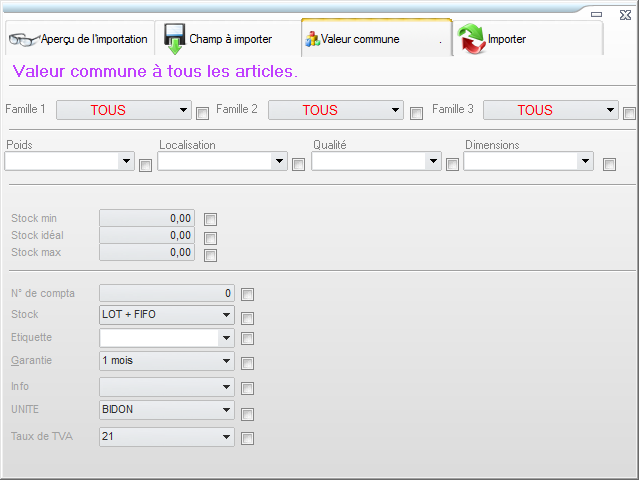Click the red-green arrows Importer icon
The height and width of the screenshot is (480, 639).
471,39
